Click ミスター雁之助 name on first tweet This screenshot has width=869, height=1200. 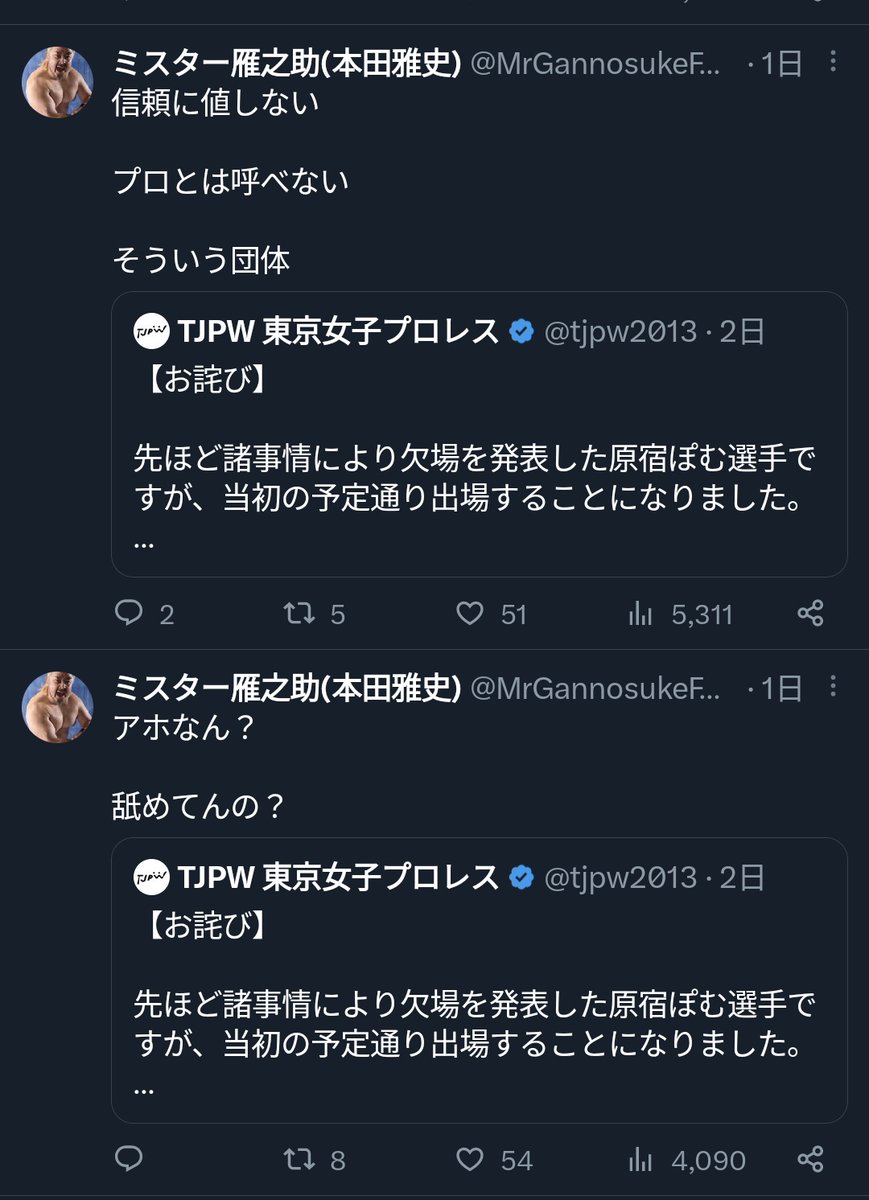click(x=285, y=65)
